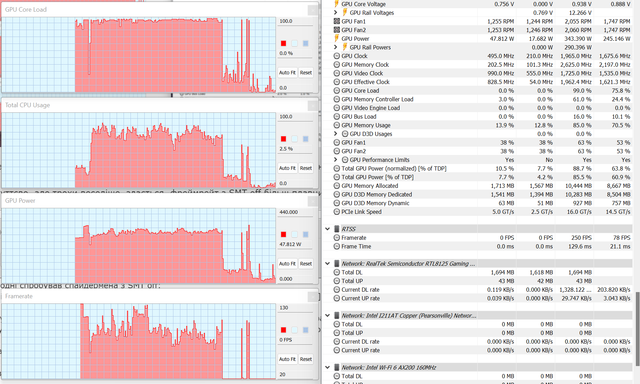
Task: Expand the GPU Rail Voltages row
Action: coord(336,13)
